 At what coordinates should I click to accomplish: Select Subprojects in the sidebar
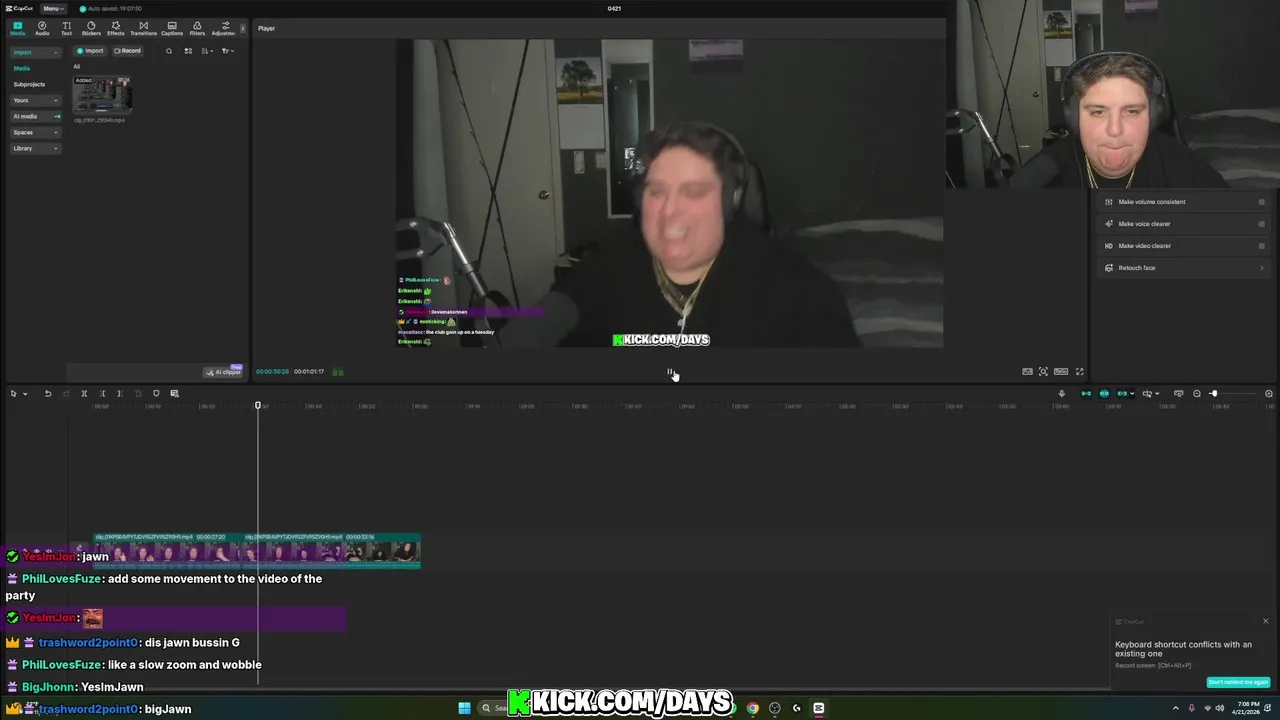coord(29,84)
